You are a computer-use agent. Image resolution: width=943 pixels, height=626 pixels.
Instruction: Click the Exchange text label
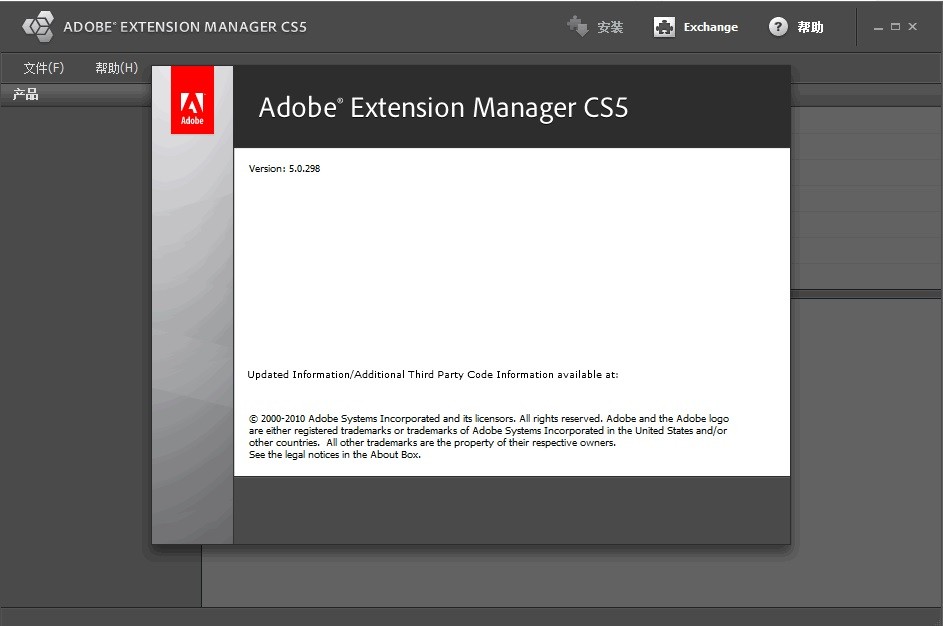[x=710, y=27]
